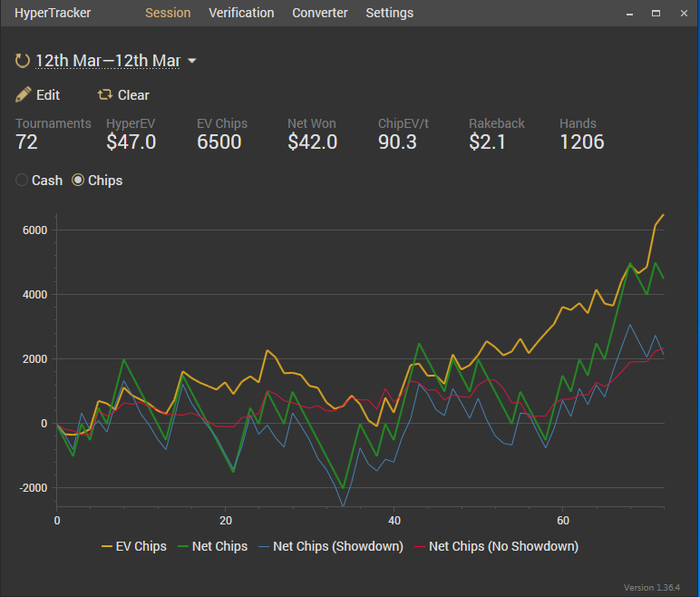Toggle the Net Chips legend entry

[x=212, y=546]
